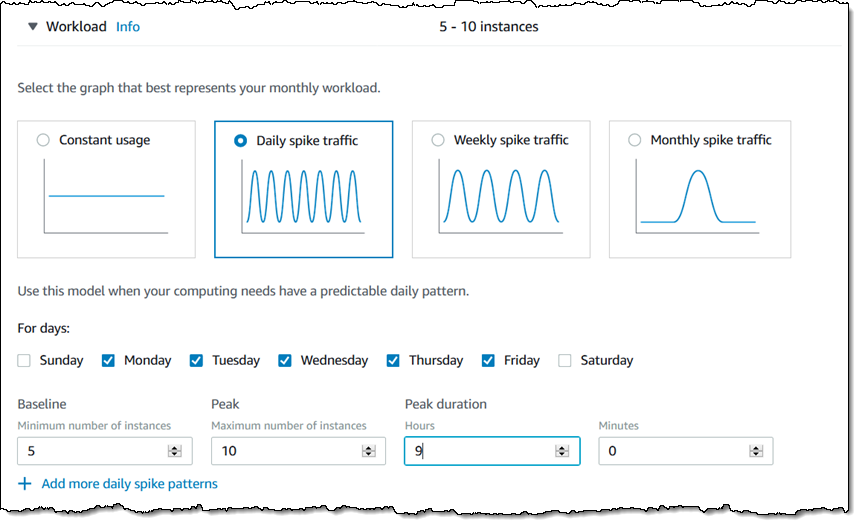The height and width of the screenshot is (525, 860).
Task: Select the Constant usage radio button
Action: point(43,140)
